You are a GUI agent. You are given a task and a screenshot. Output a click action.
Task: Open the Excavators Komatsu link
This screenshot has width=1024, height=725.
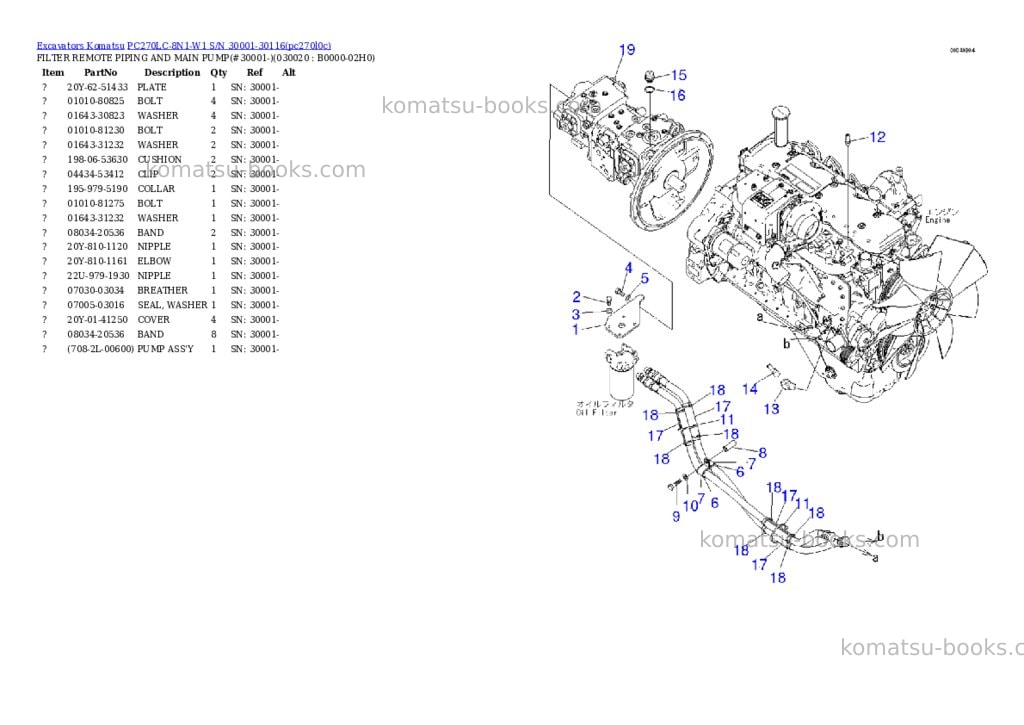click(x=80, y=46)
